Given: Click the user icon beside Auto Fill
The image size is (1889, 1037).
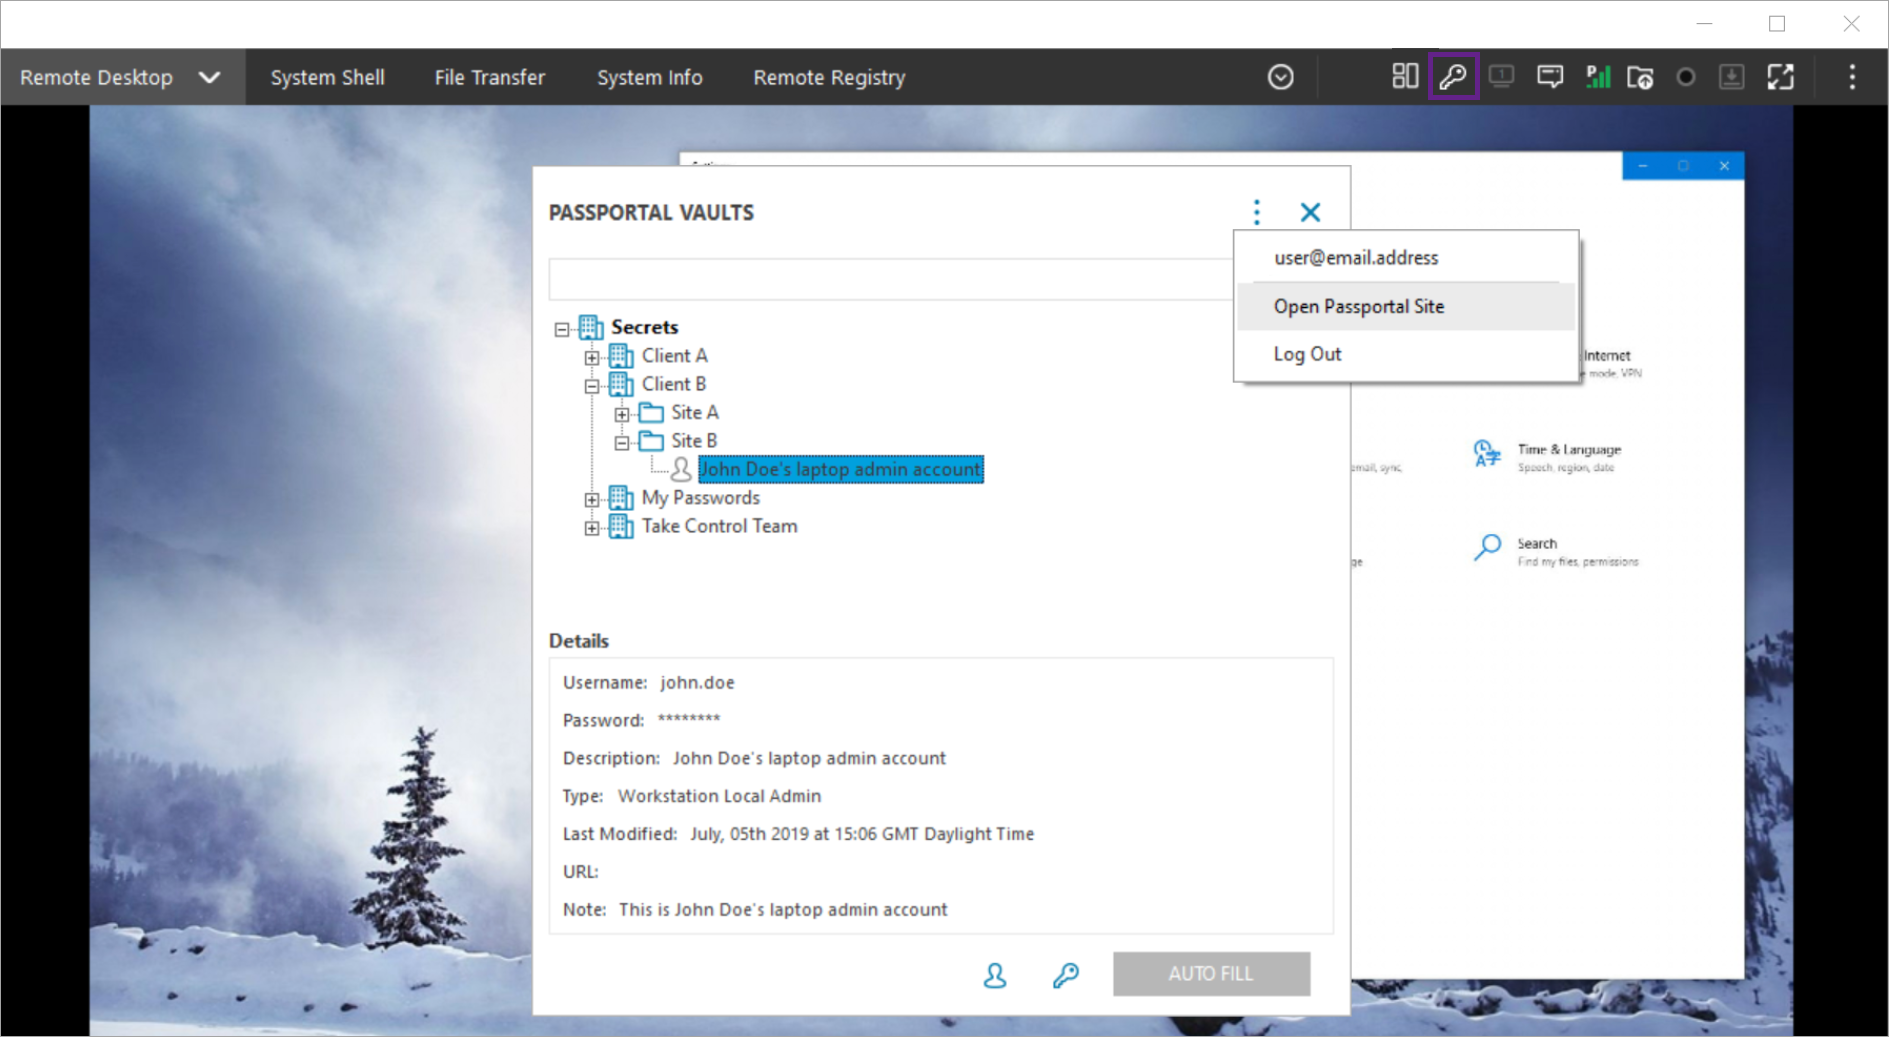Looking at the screenshot, I should point(994,975).
